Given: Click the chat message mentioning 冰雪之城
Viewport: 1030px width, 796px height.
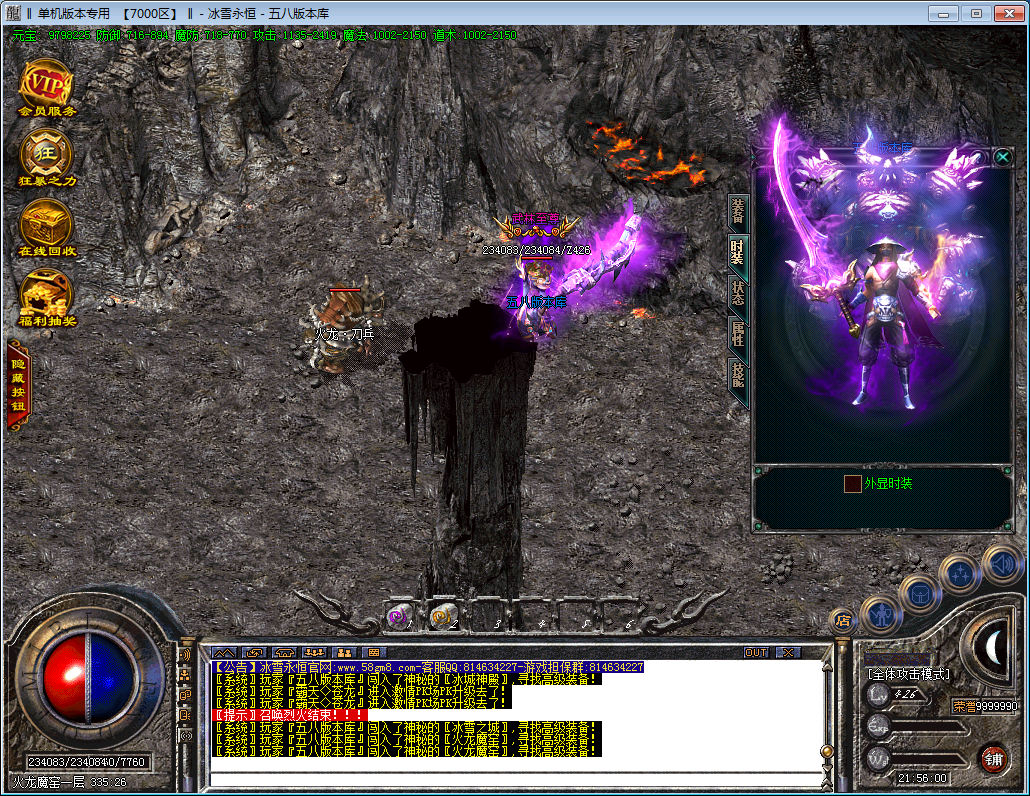Looking at the screenshot, I should click(x=407, y=727).
